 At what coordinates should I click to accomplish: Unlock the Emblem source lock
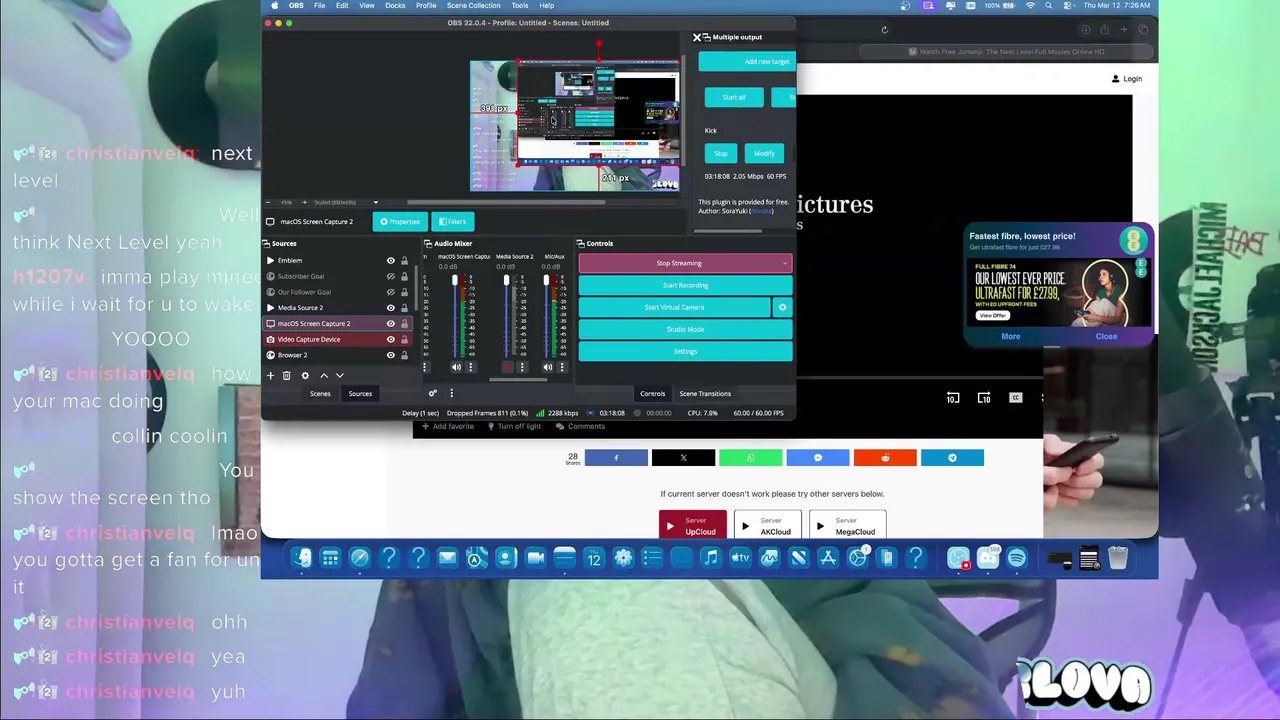404,260
